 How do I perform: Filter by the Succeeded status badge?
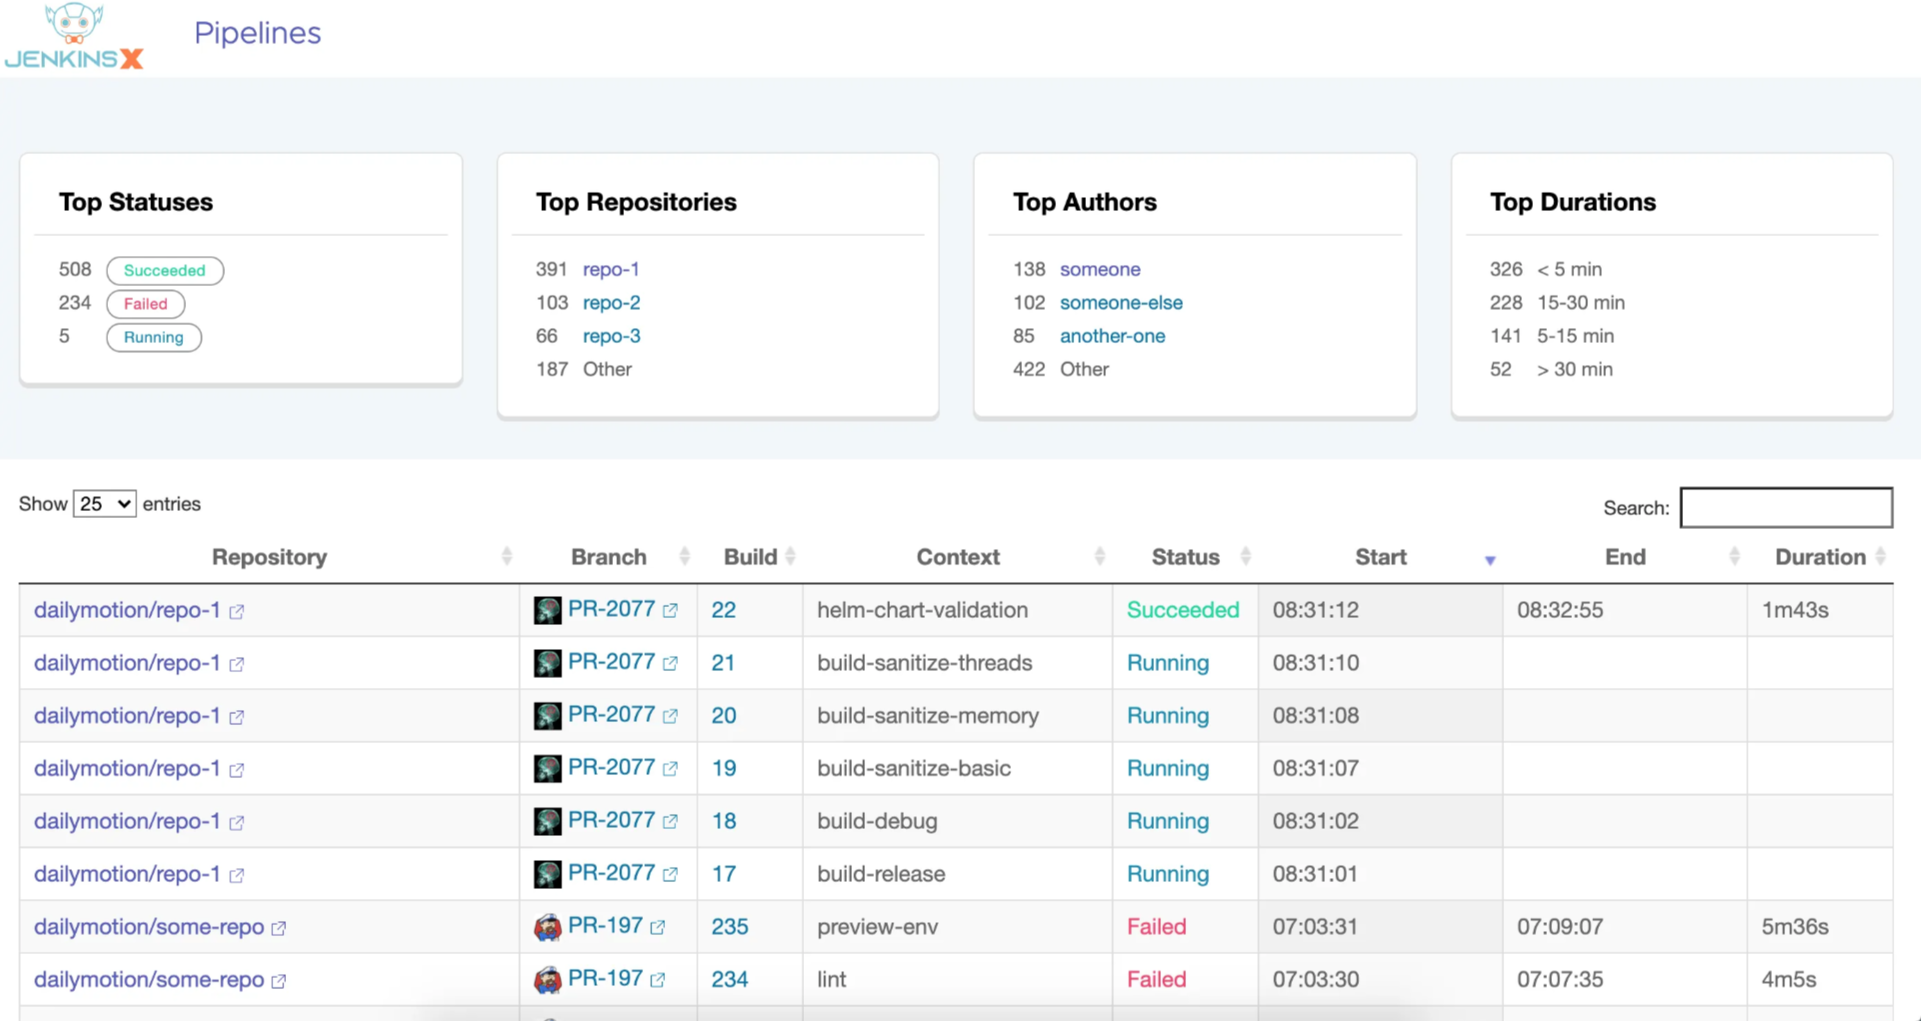165,270
